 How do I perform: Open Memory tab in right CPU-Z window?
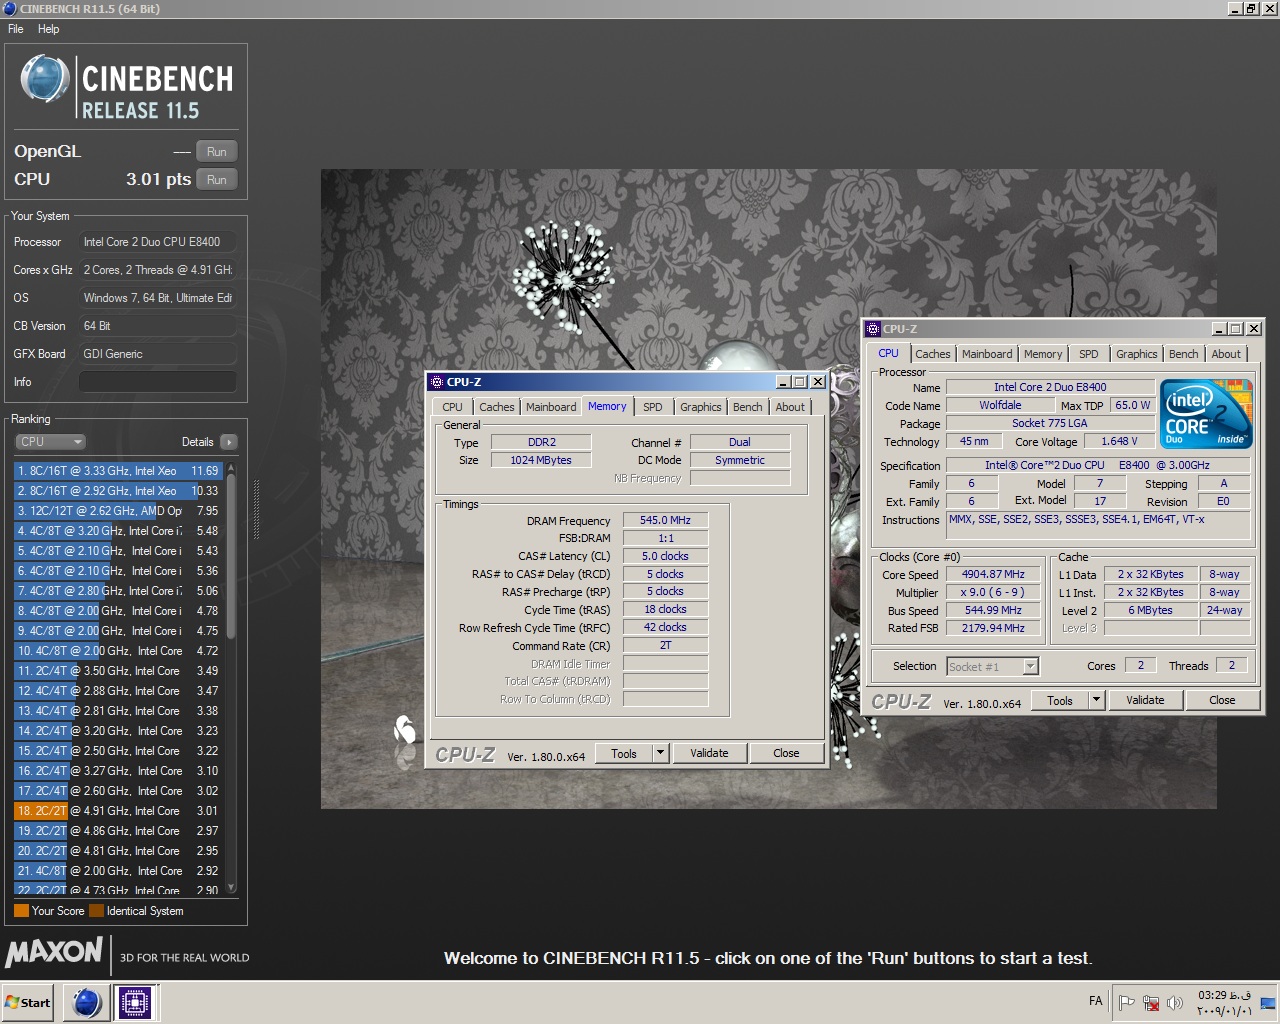(x=1043, y=354)
